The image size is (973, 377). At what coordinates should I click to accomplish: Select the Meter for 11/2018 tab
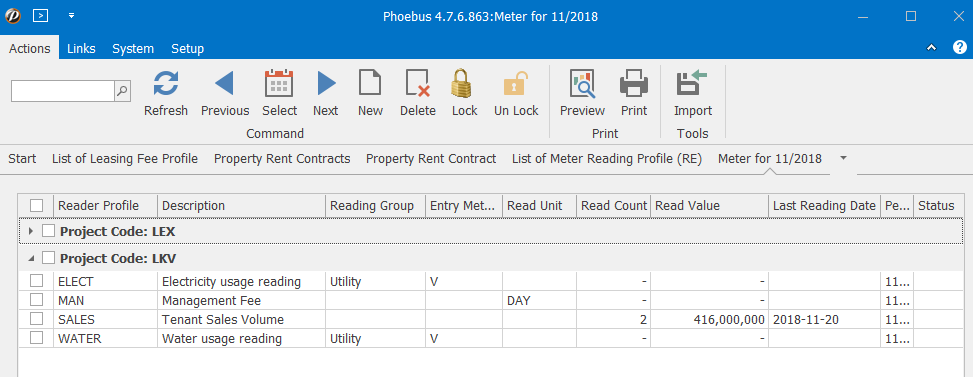(769, 159)
